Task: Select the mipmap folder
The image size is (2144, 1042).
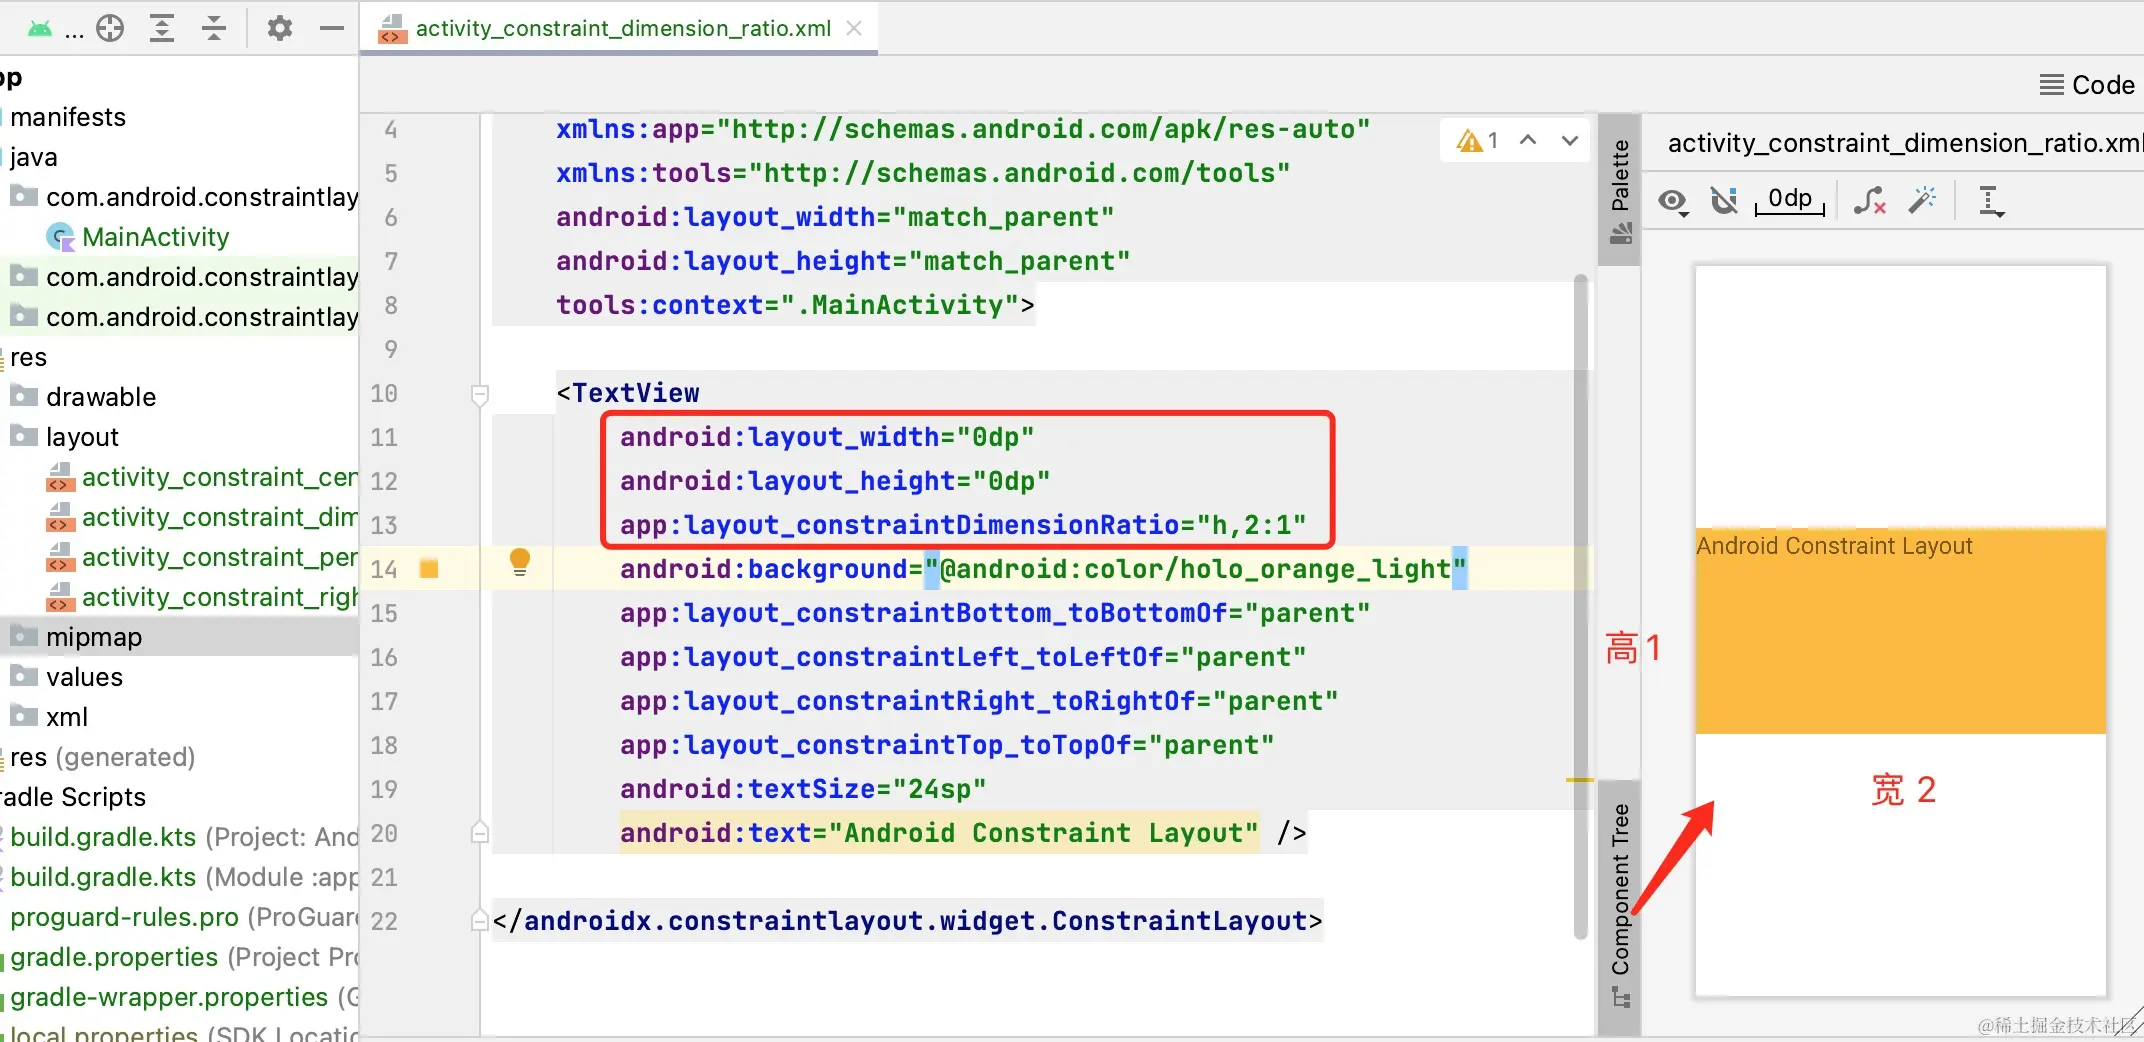Action: tap(94, 637)
